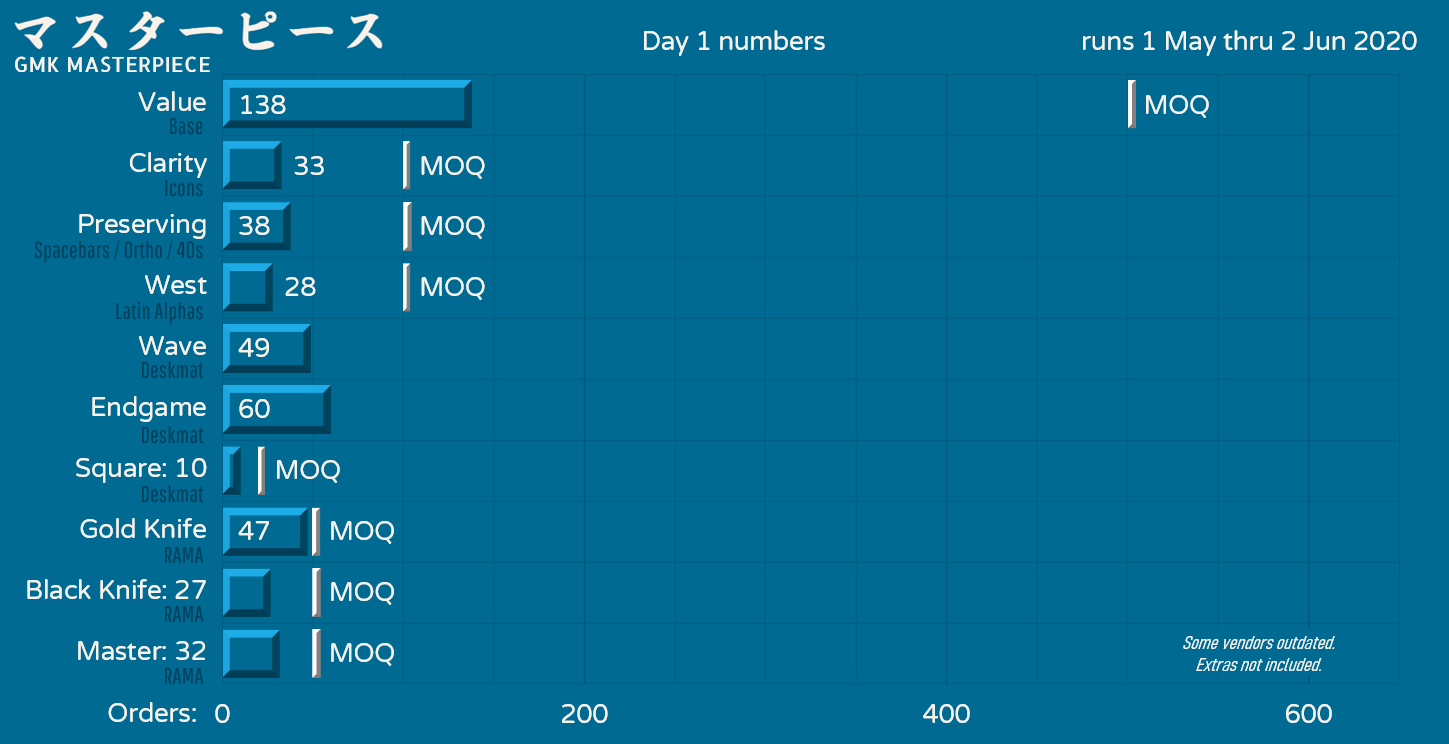The width and height of the screenshot is (1449, 744).
Task: Select the Endgame deskmat bar showing 60
Action: coord(277,409)
